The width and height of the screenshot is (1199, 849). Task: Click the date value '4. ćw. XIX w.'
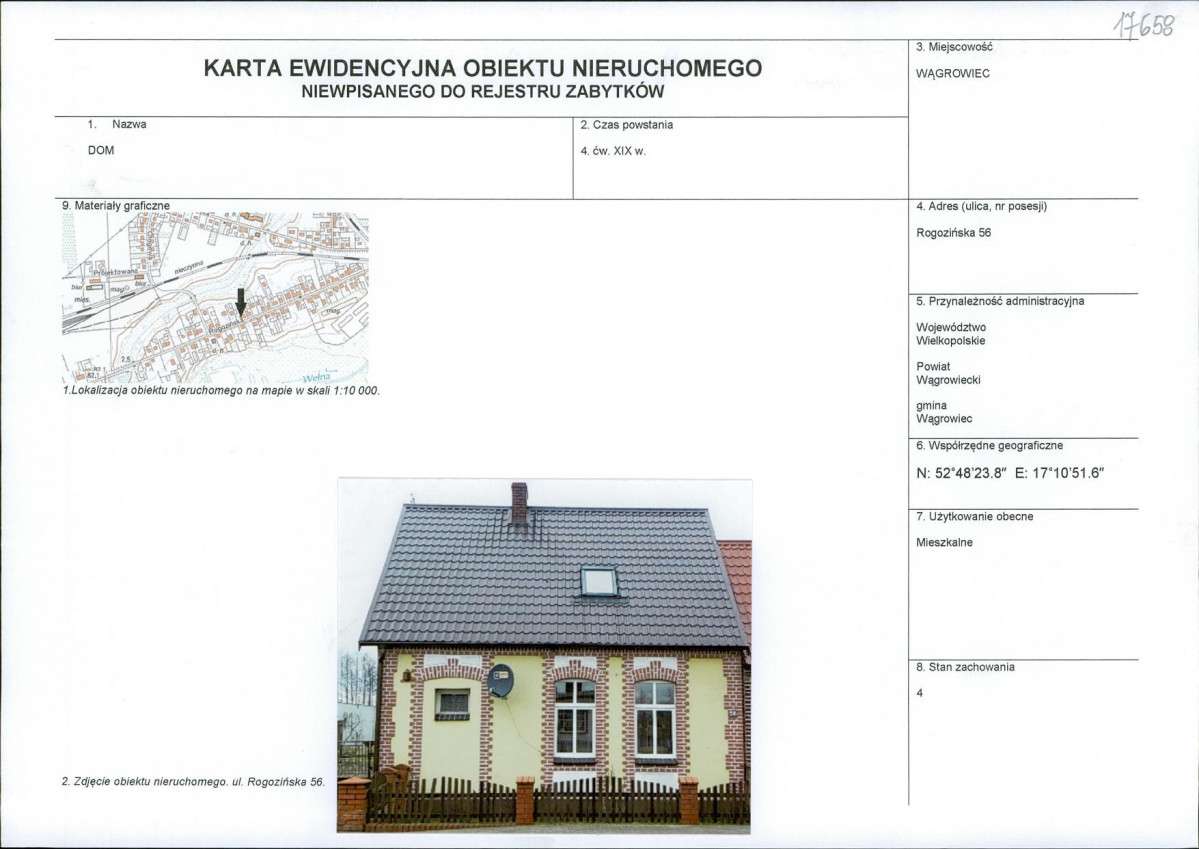coord(612,151)
